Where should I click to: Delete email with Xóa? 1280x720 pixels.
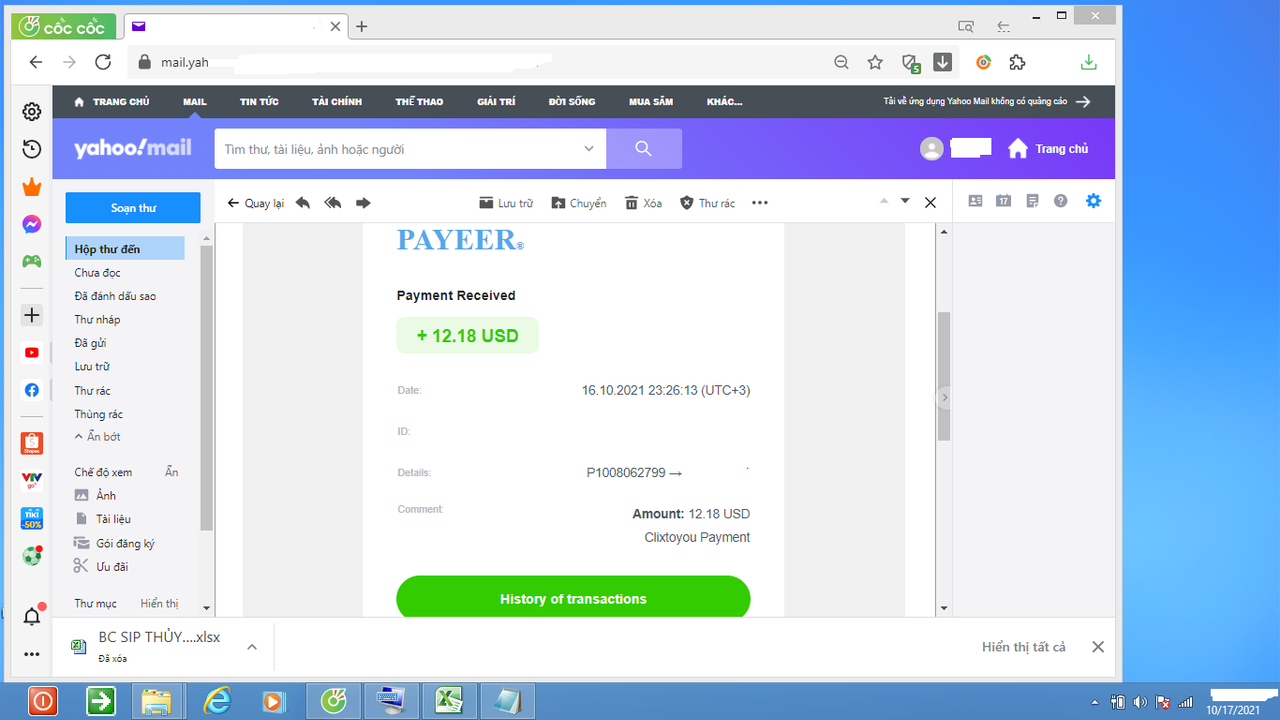[643, 203]
